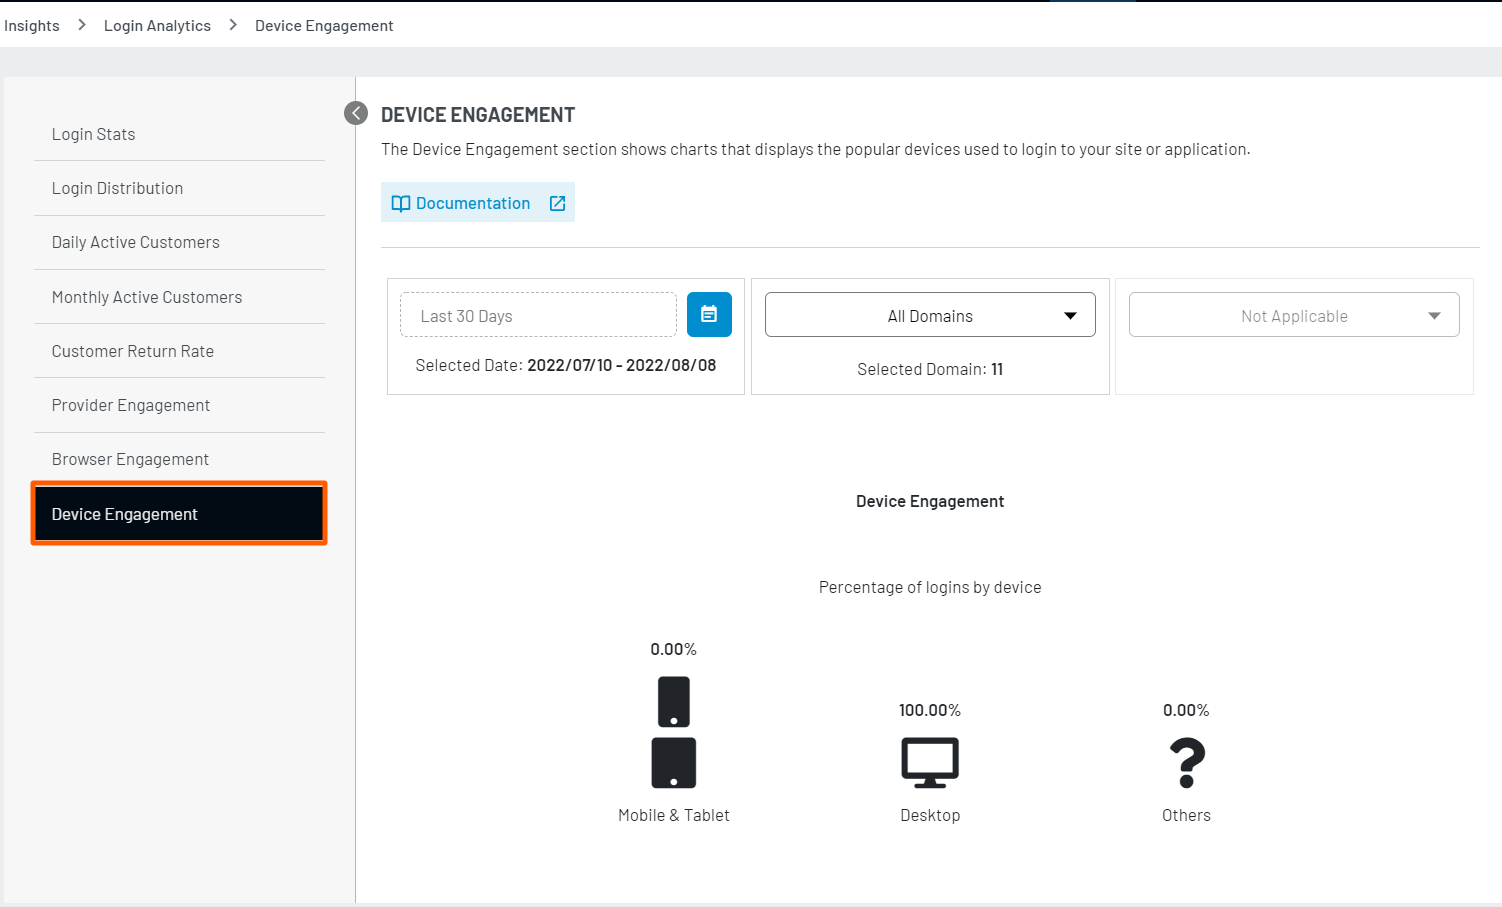Switch to Browser Engagement section

(x=130, y=458)
